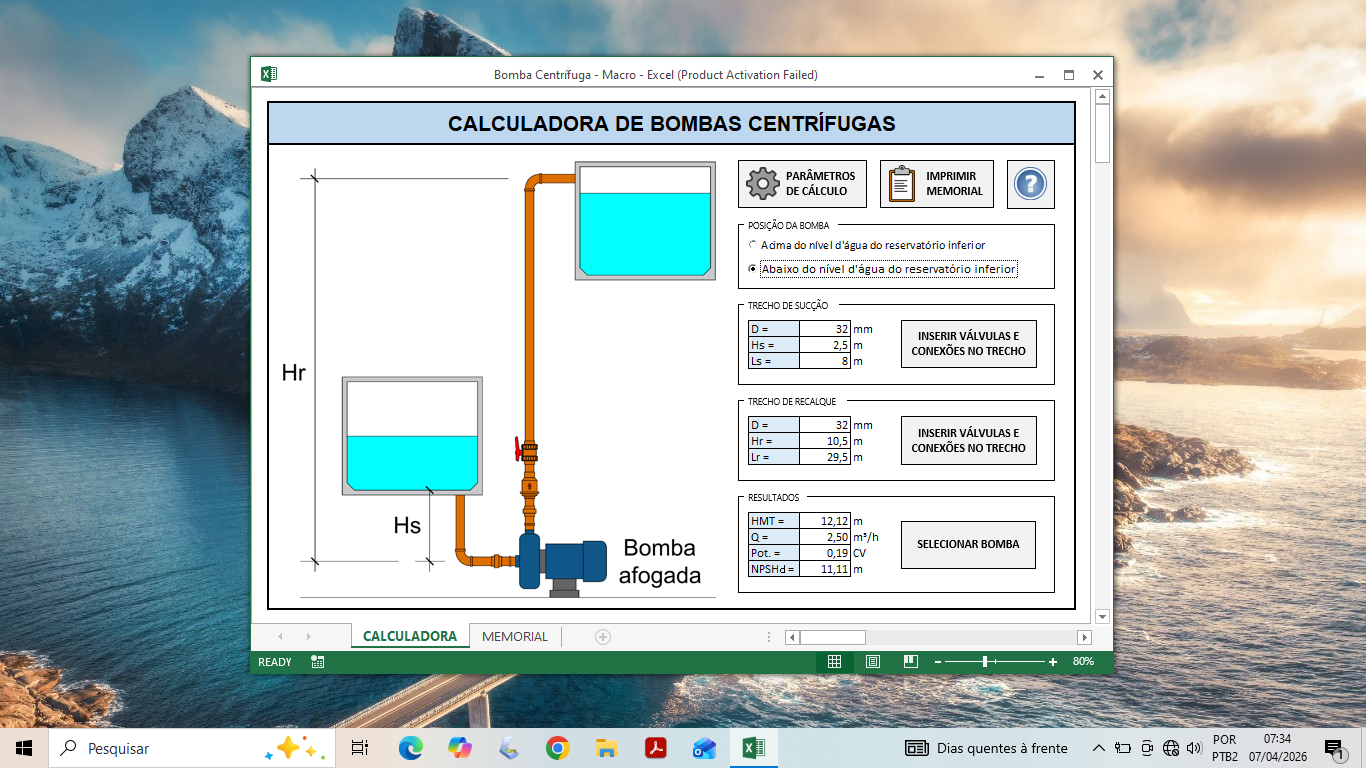The width and height of the screenshot is (1366, 768).
Task: Open the MEMORIAL sheet tab
Action: (515, 637)
